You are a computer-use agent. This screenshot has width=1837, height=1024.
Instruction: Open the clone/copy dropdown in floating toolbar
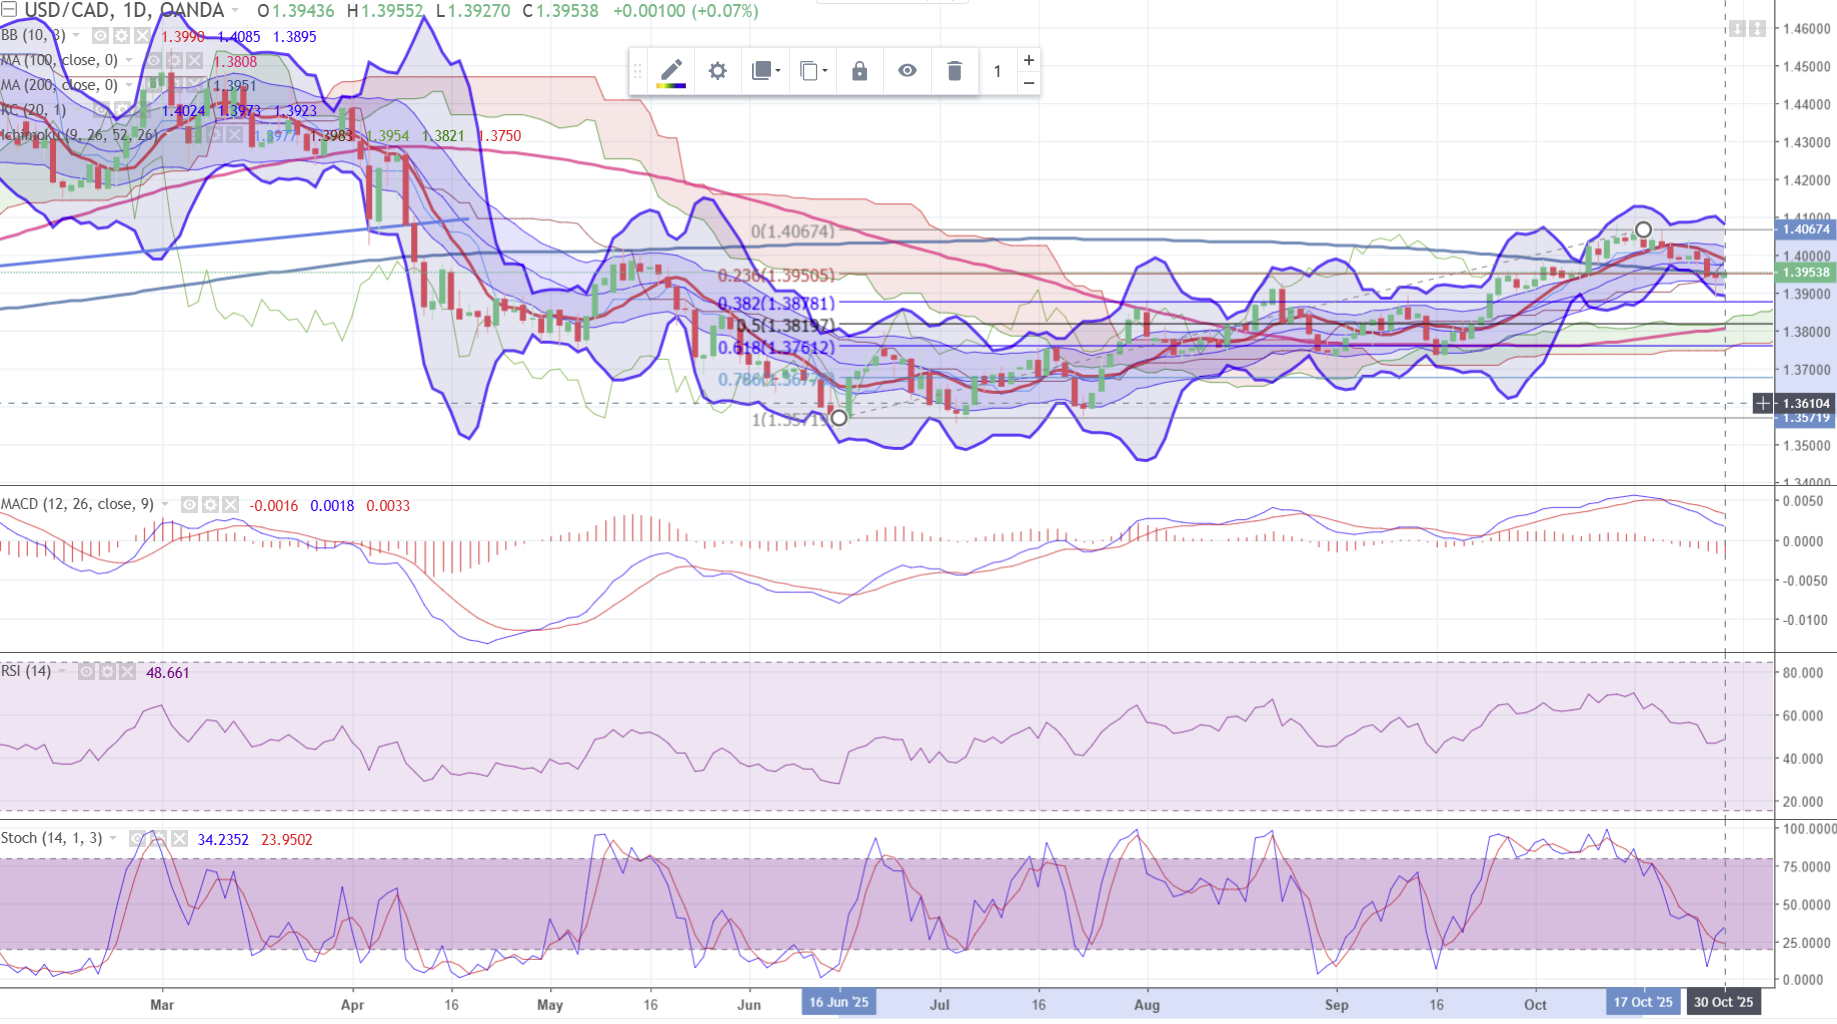click(x=813, y=71)
